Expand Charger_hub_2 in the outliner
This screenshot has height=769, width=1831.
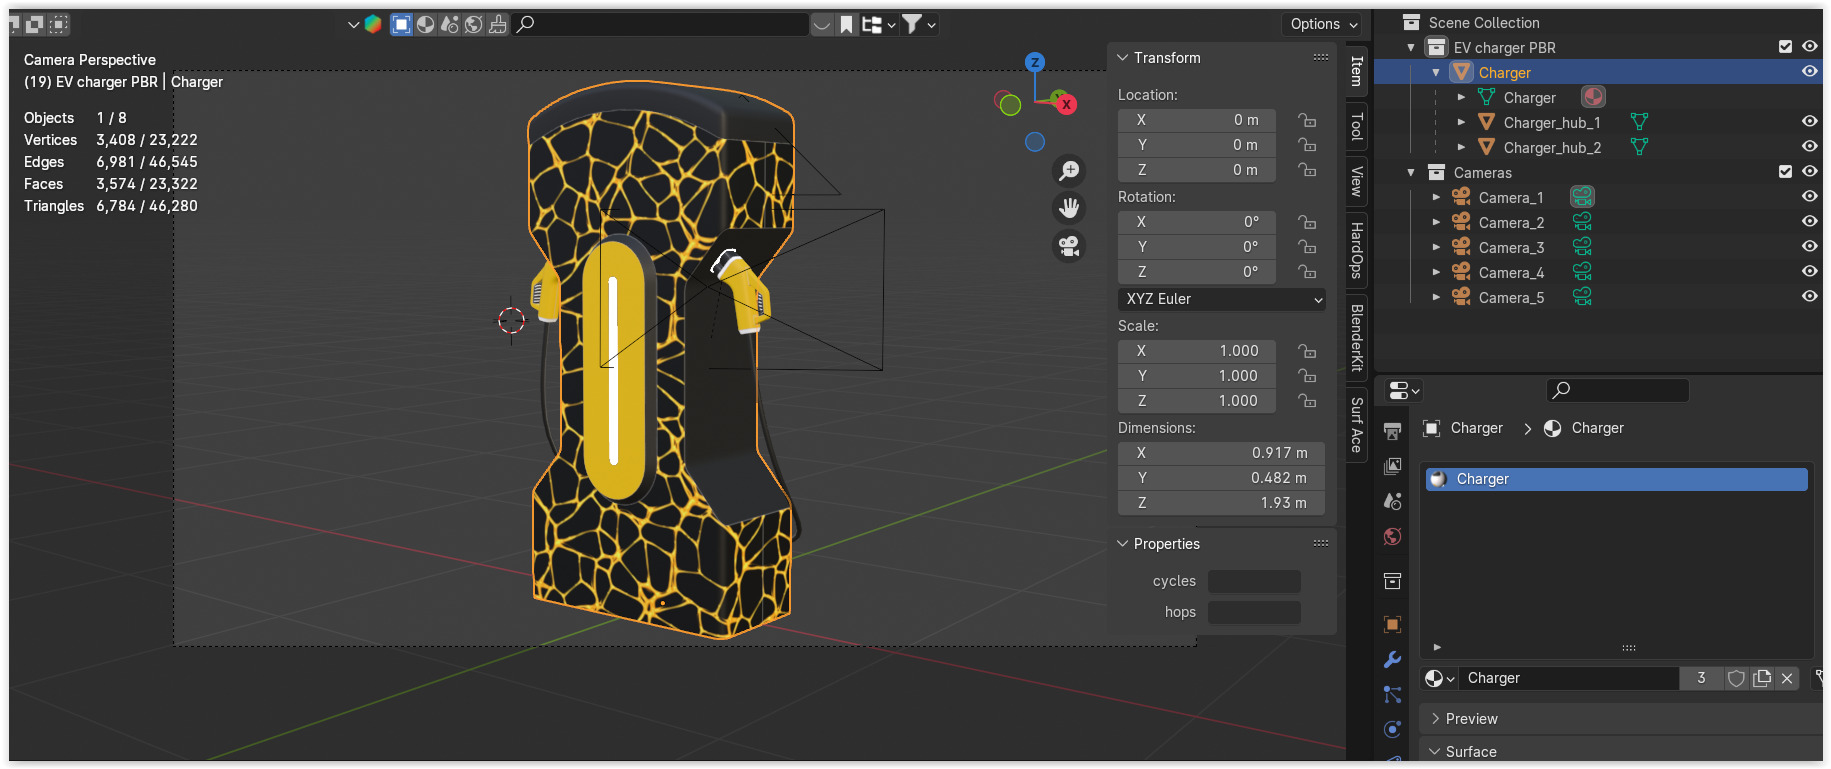point(1461,147)
